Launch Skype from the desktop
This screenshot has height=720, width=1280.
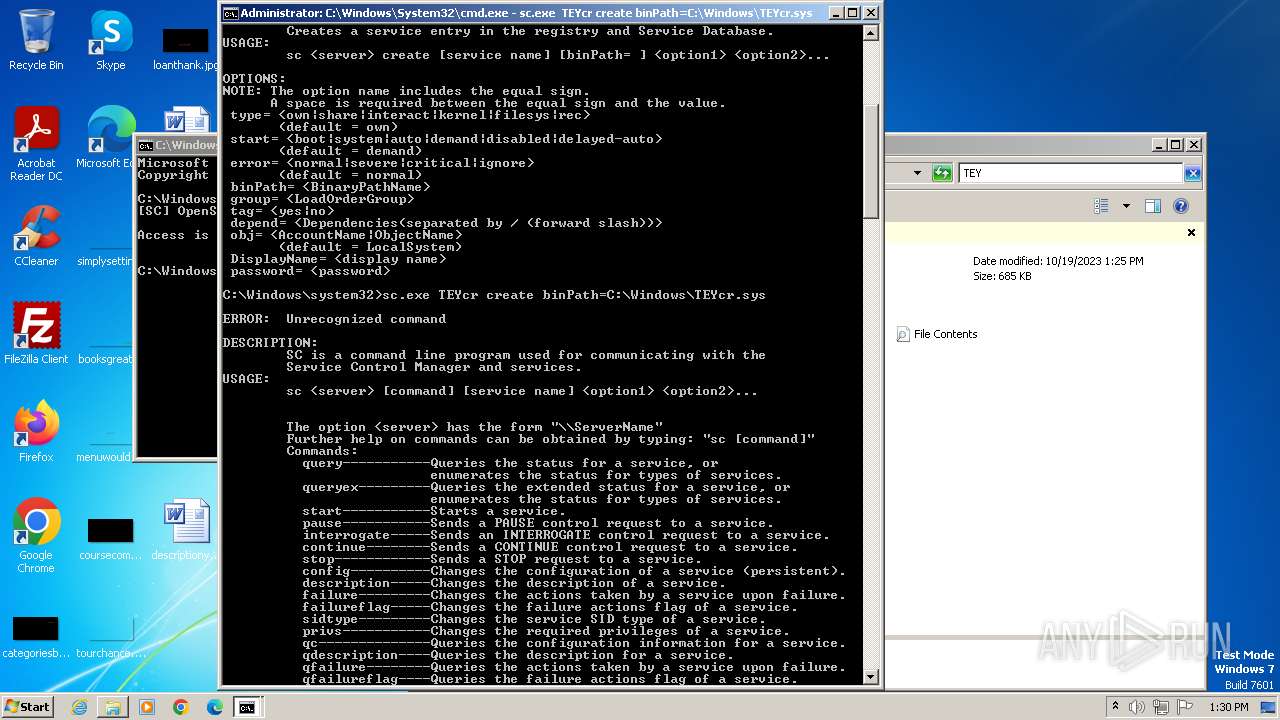tap(110, 40)
